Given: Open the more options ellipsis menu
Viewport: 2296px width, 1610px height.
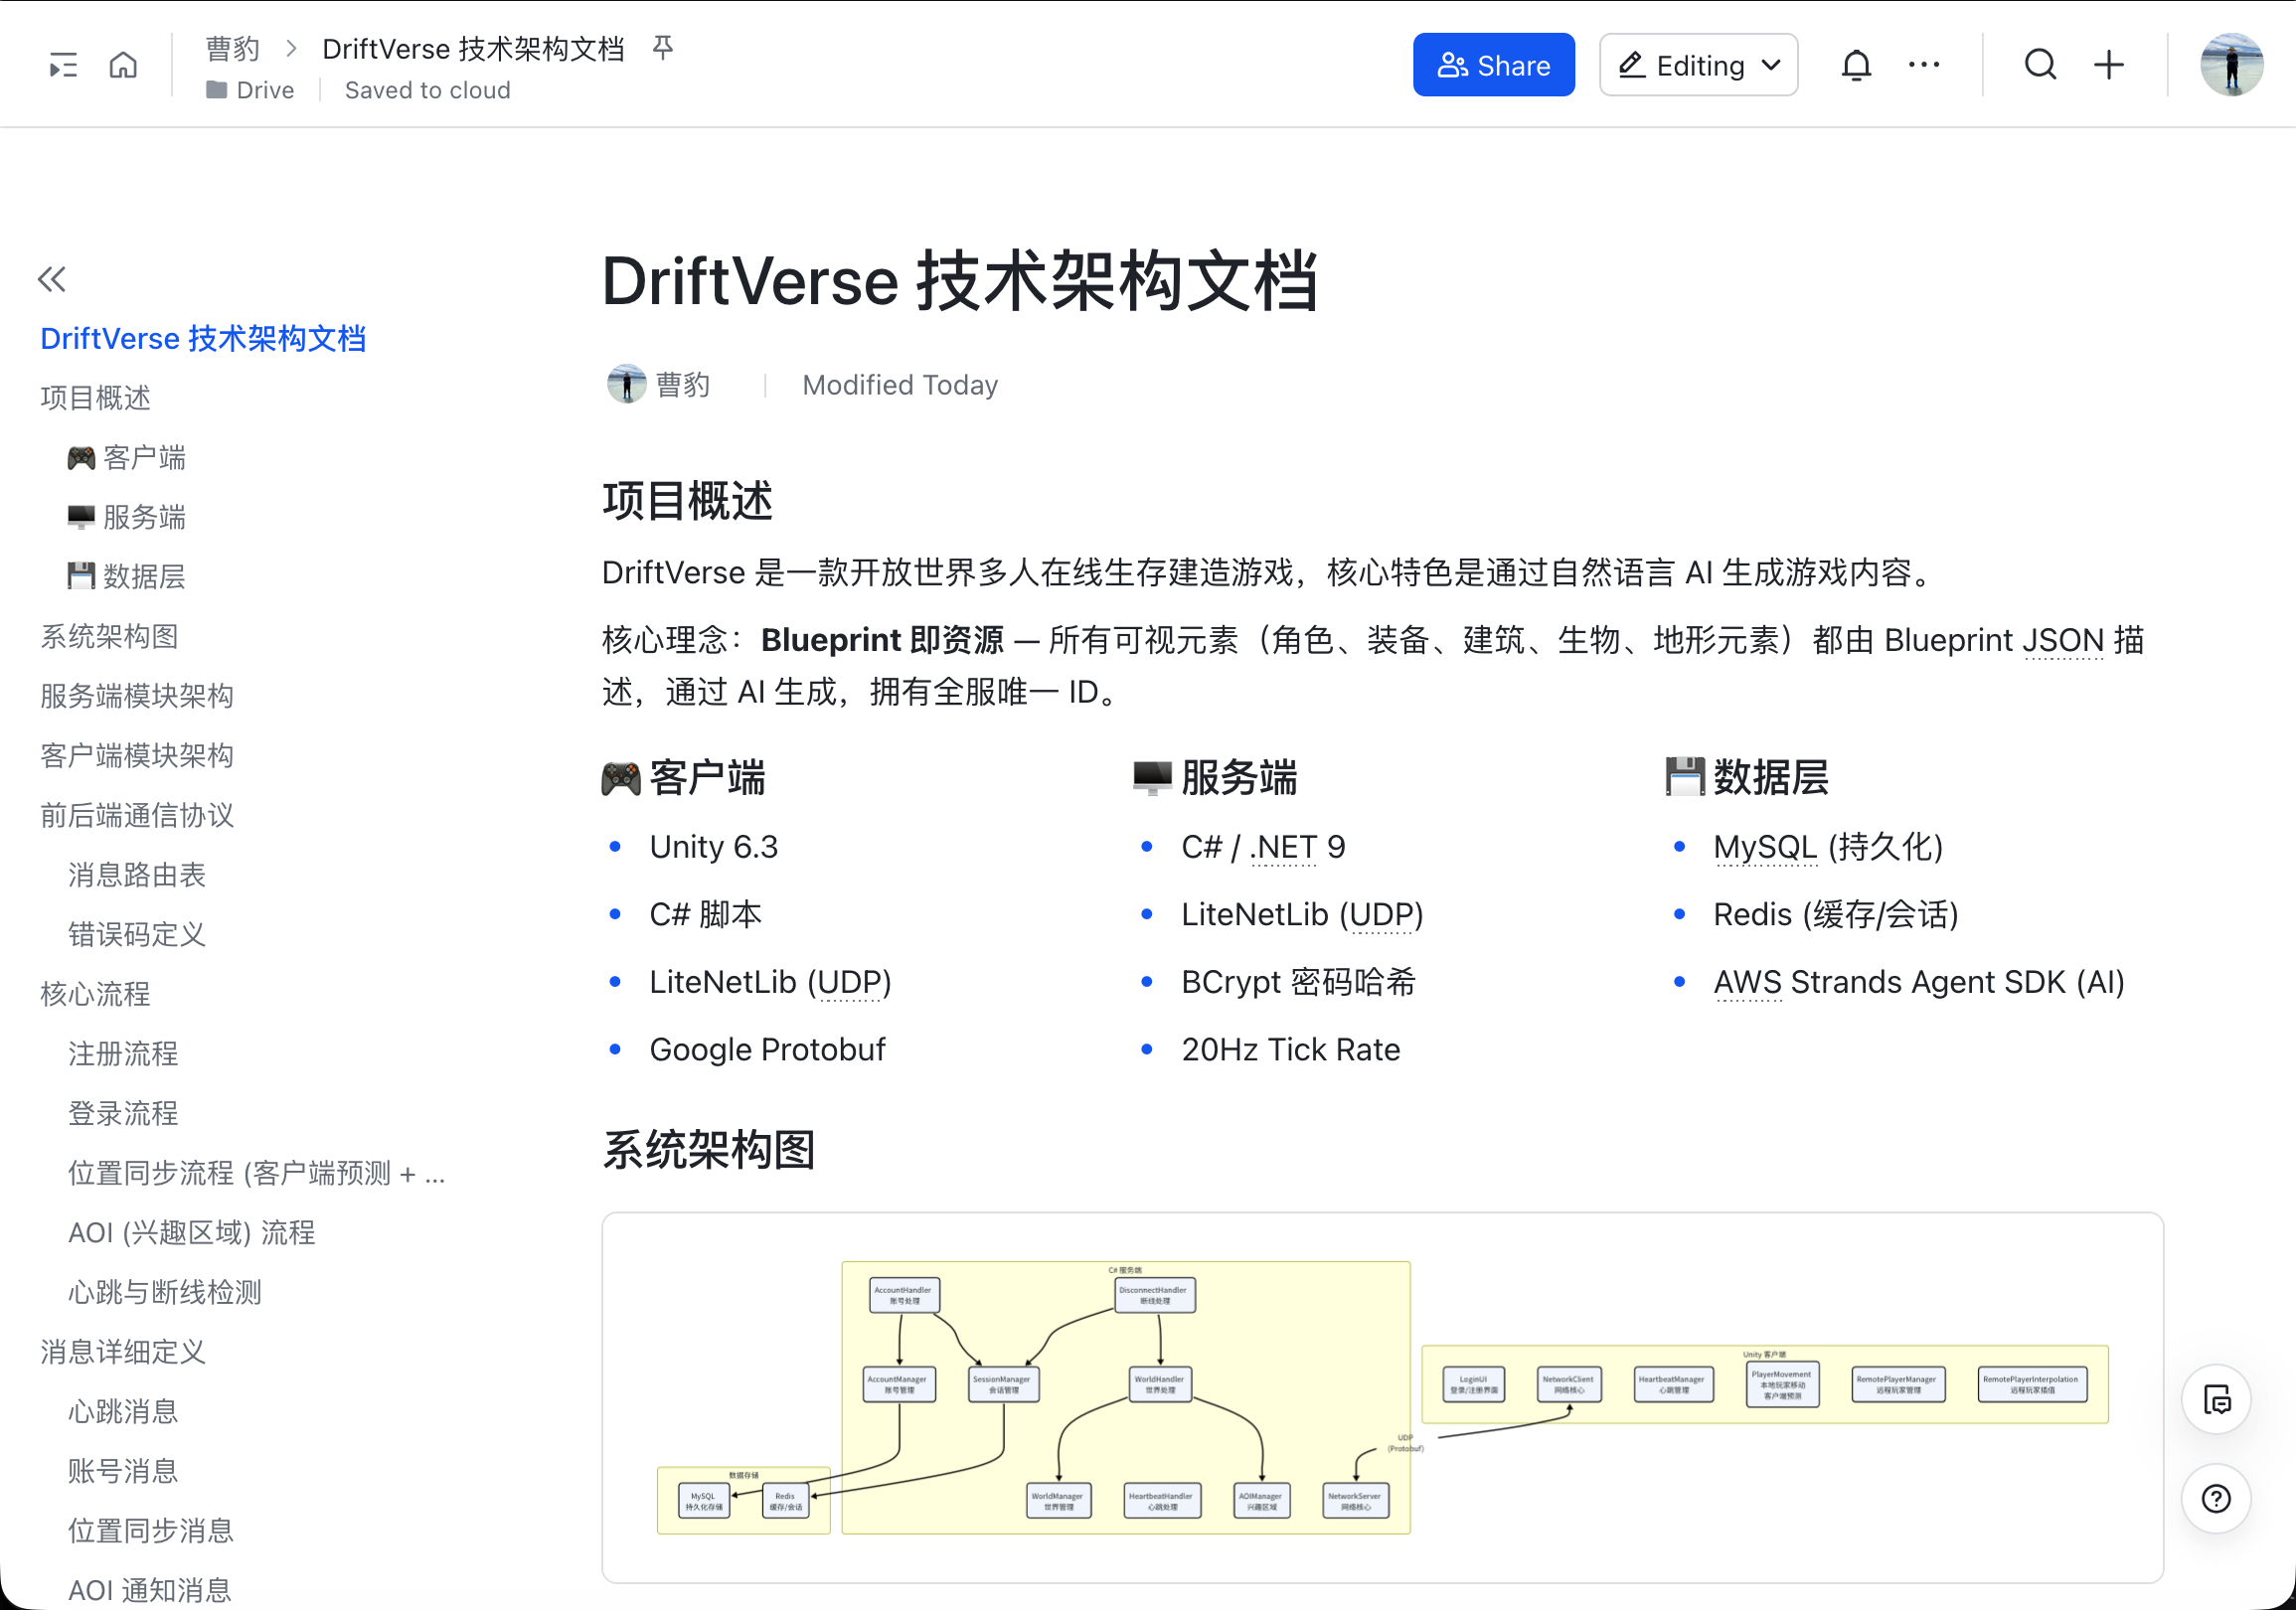Looking at the screenshot, I should (1922, 64).
